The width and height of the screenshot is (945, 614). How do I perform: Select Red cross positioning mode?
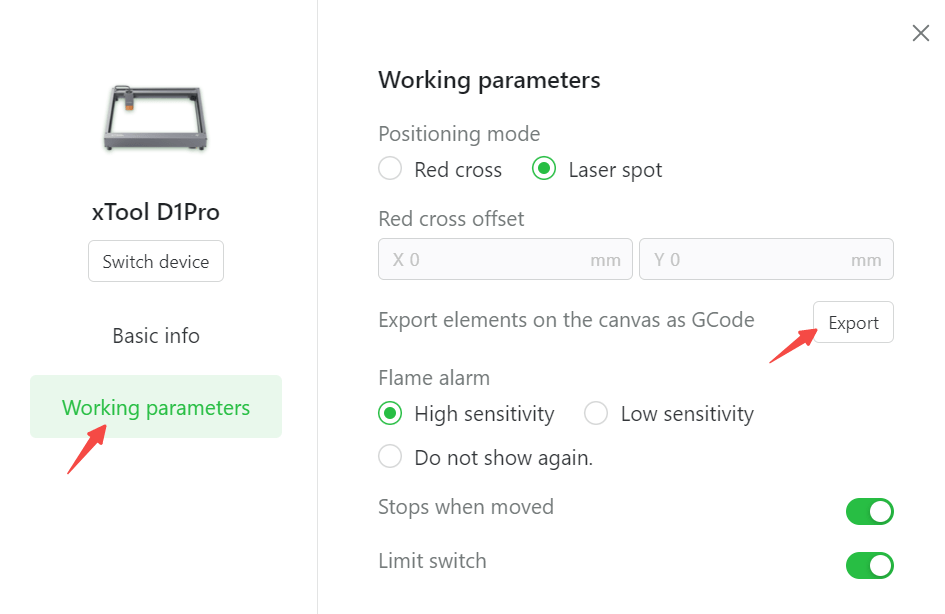point(391,170)
